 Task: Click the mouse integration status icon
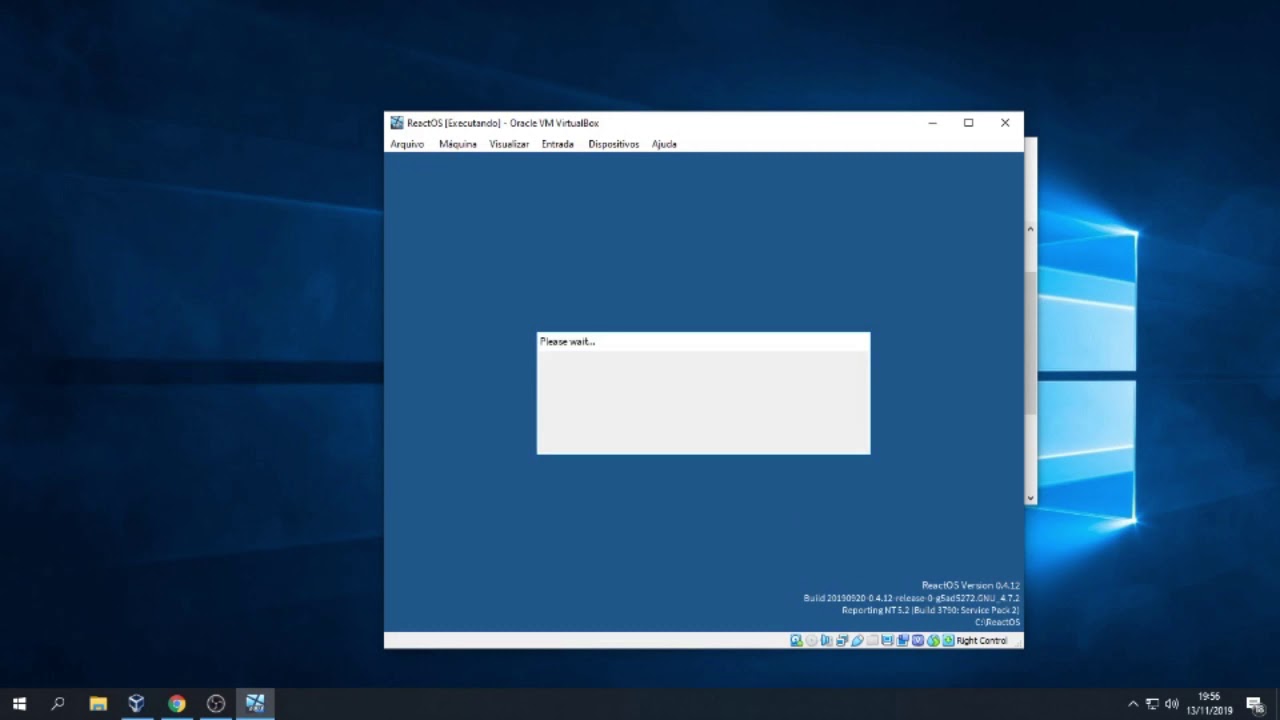[933, 641]
